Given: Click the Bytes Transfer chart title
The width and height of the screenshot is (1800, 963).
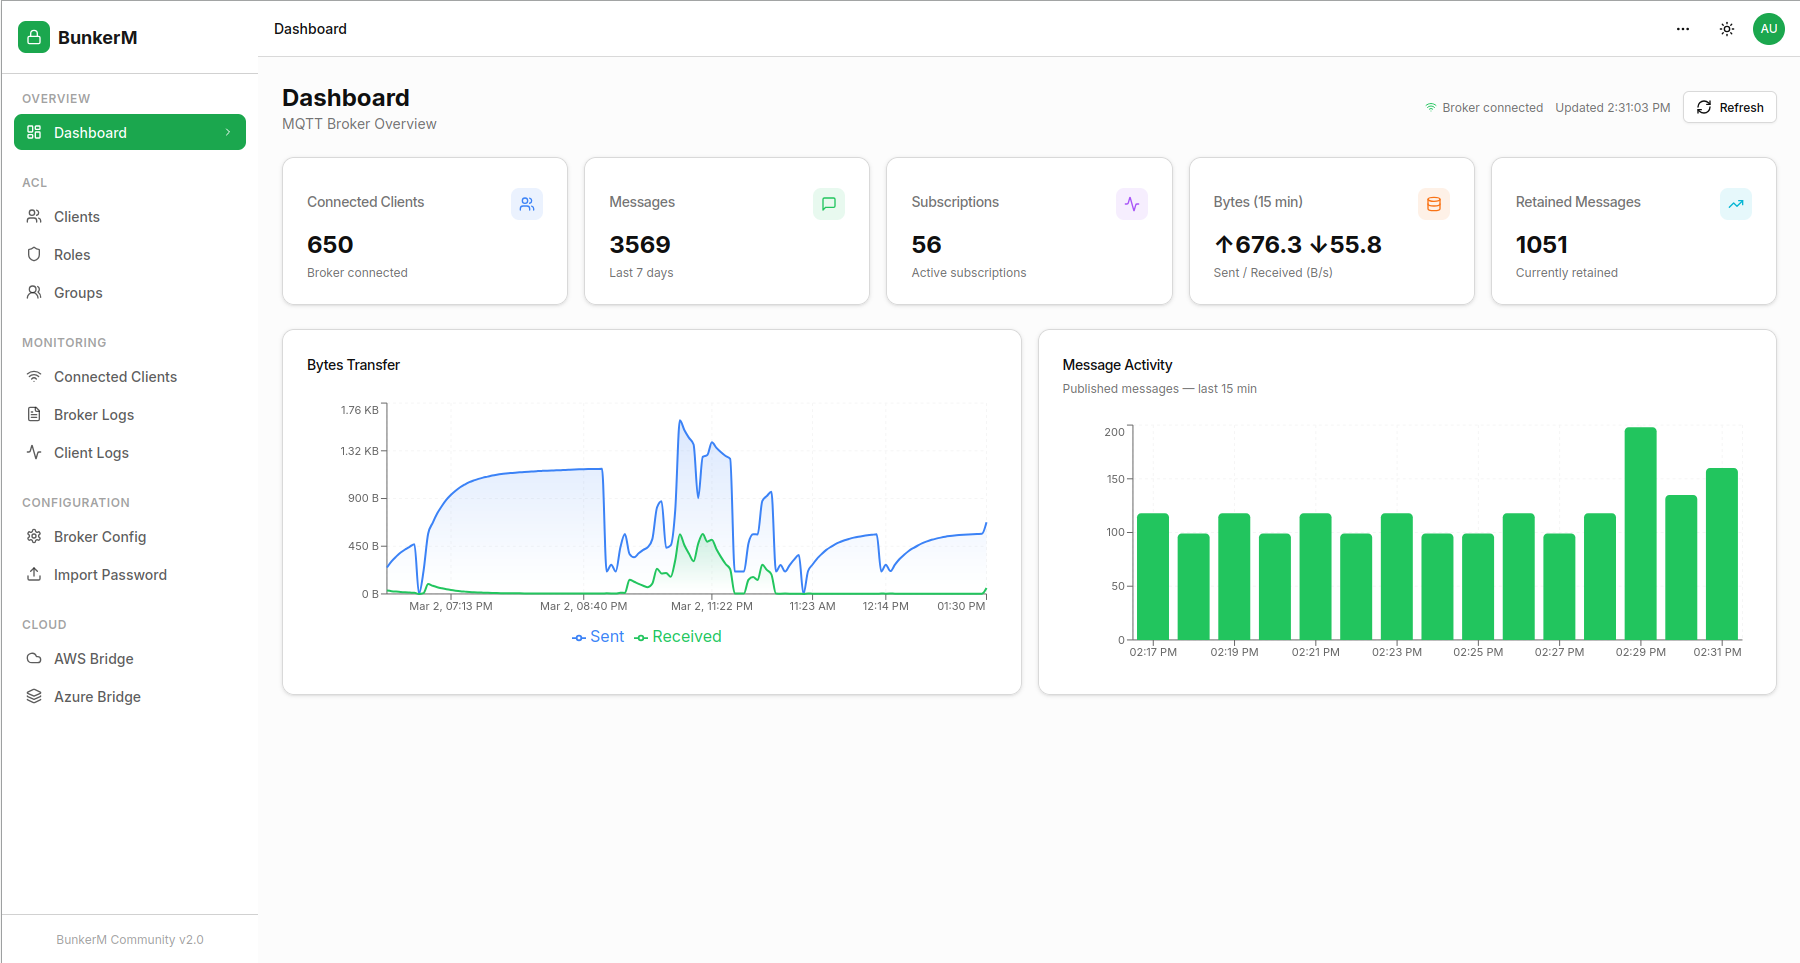Looking at the screenshot, I should [353, 365].
